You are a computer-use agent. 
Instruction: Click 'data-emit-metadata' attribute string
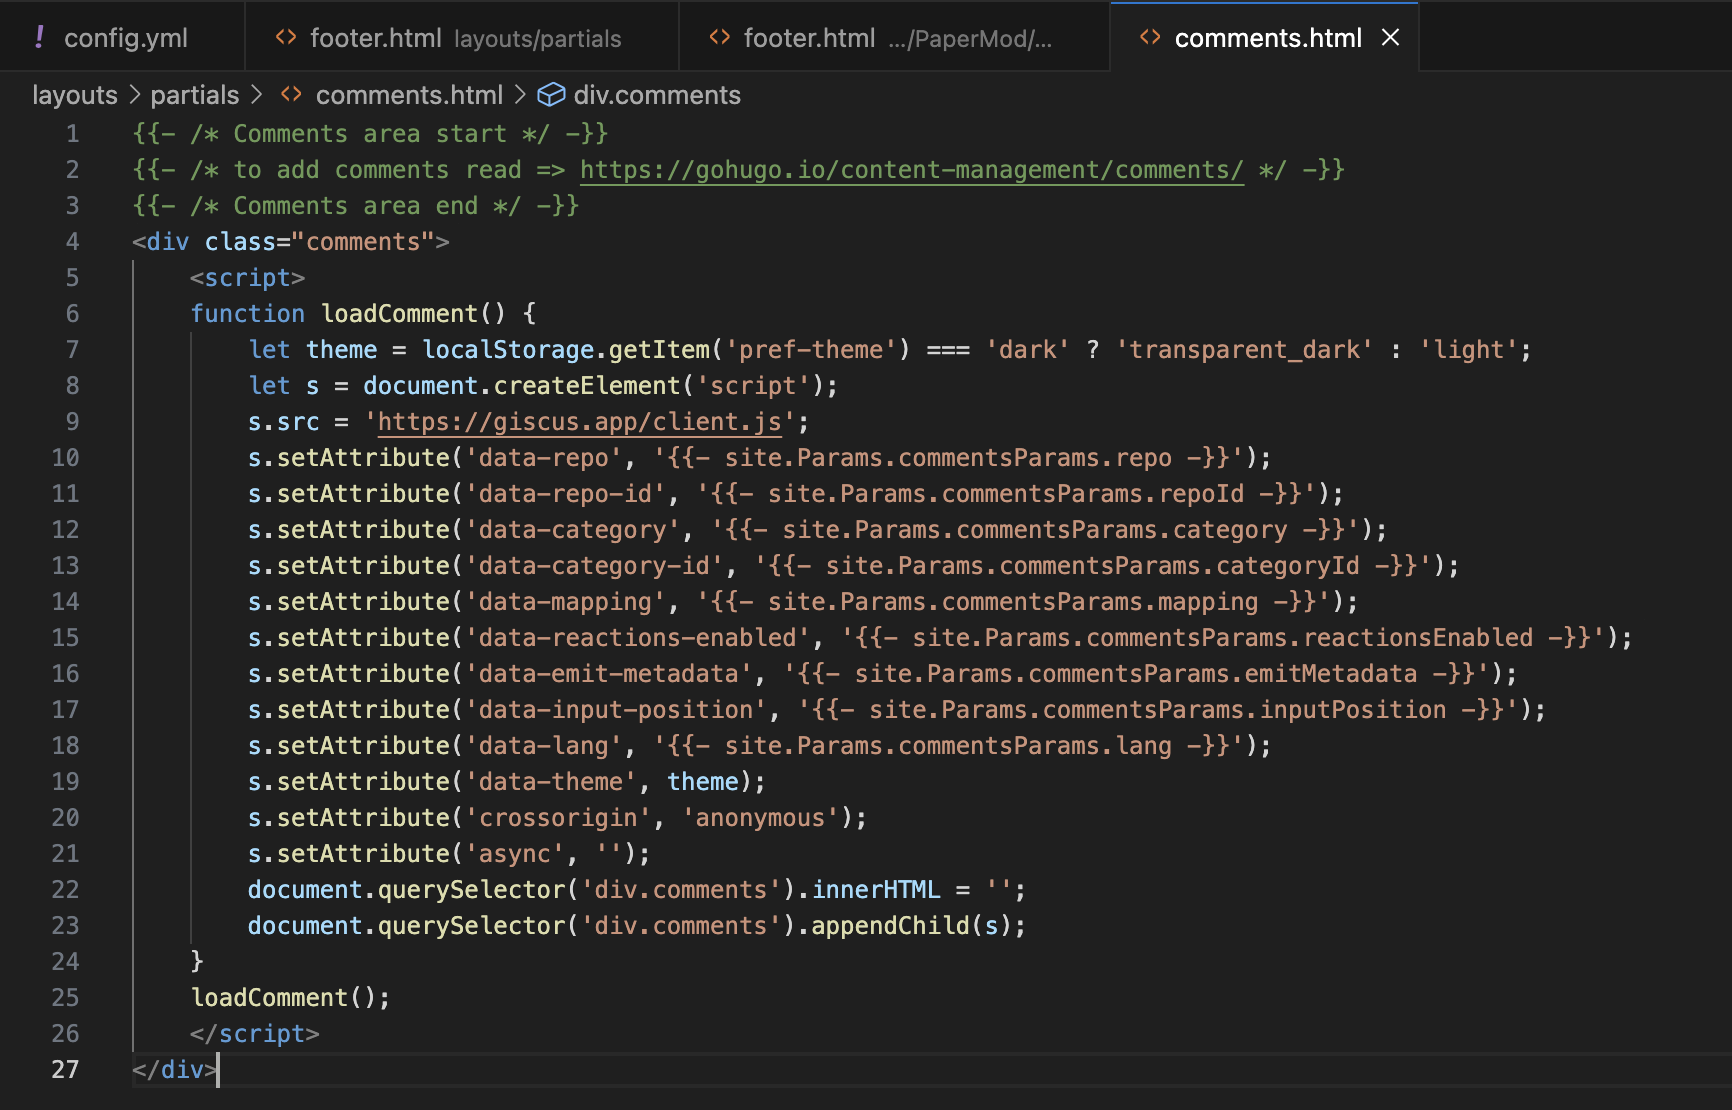tap(608, 674)
